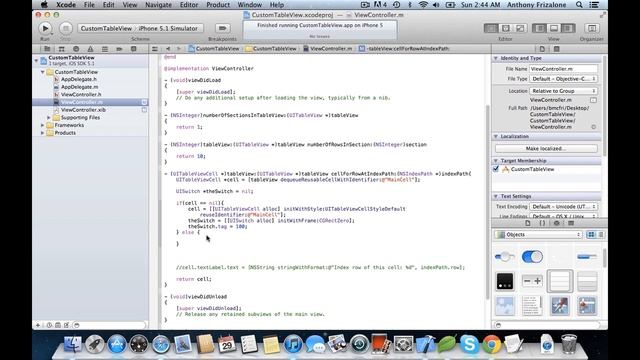Image resolution: width=640 pixels, height=360 pixels.
Task: Switch library to icon grid view
Action: [x=591, y=235]
